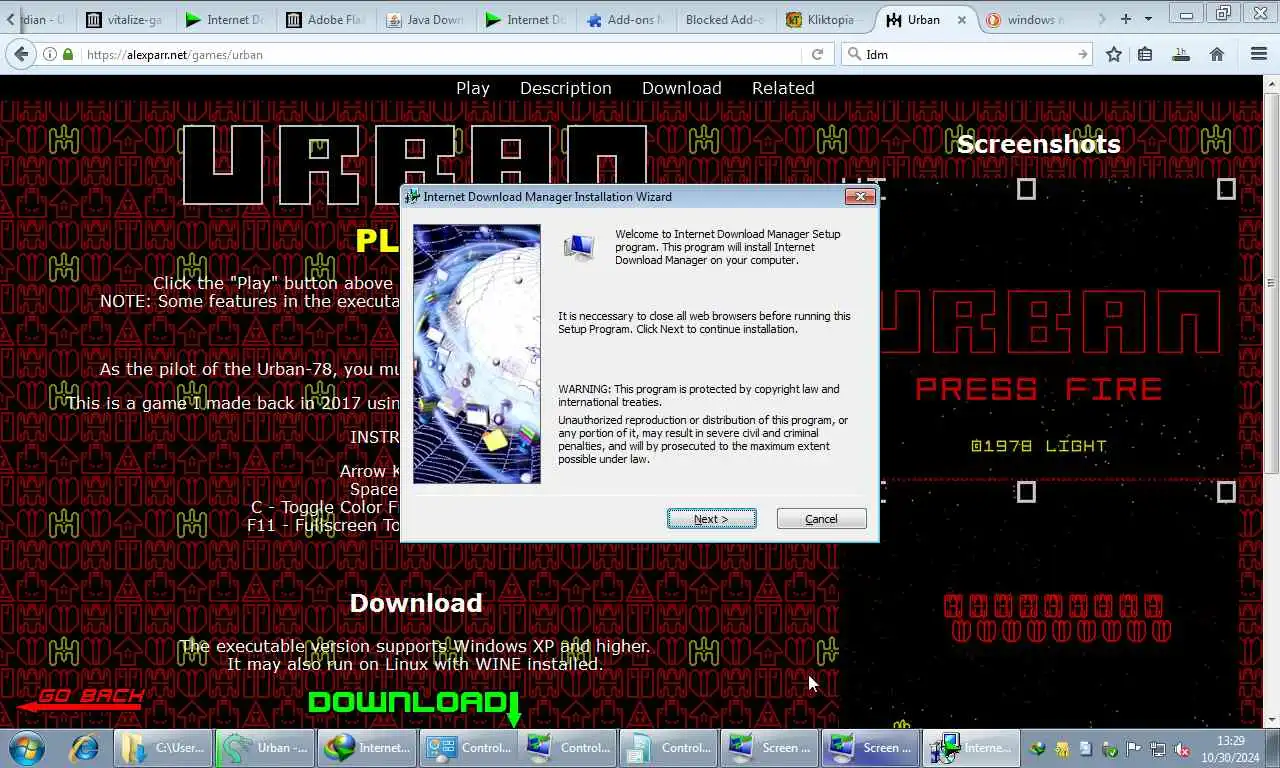Open the IDM installer taskbar button at right
The image size is (1280, 768).
point(971,748)
